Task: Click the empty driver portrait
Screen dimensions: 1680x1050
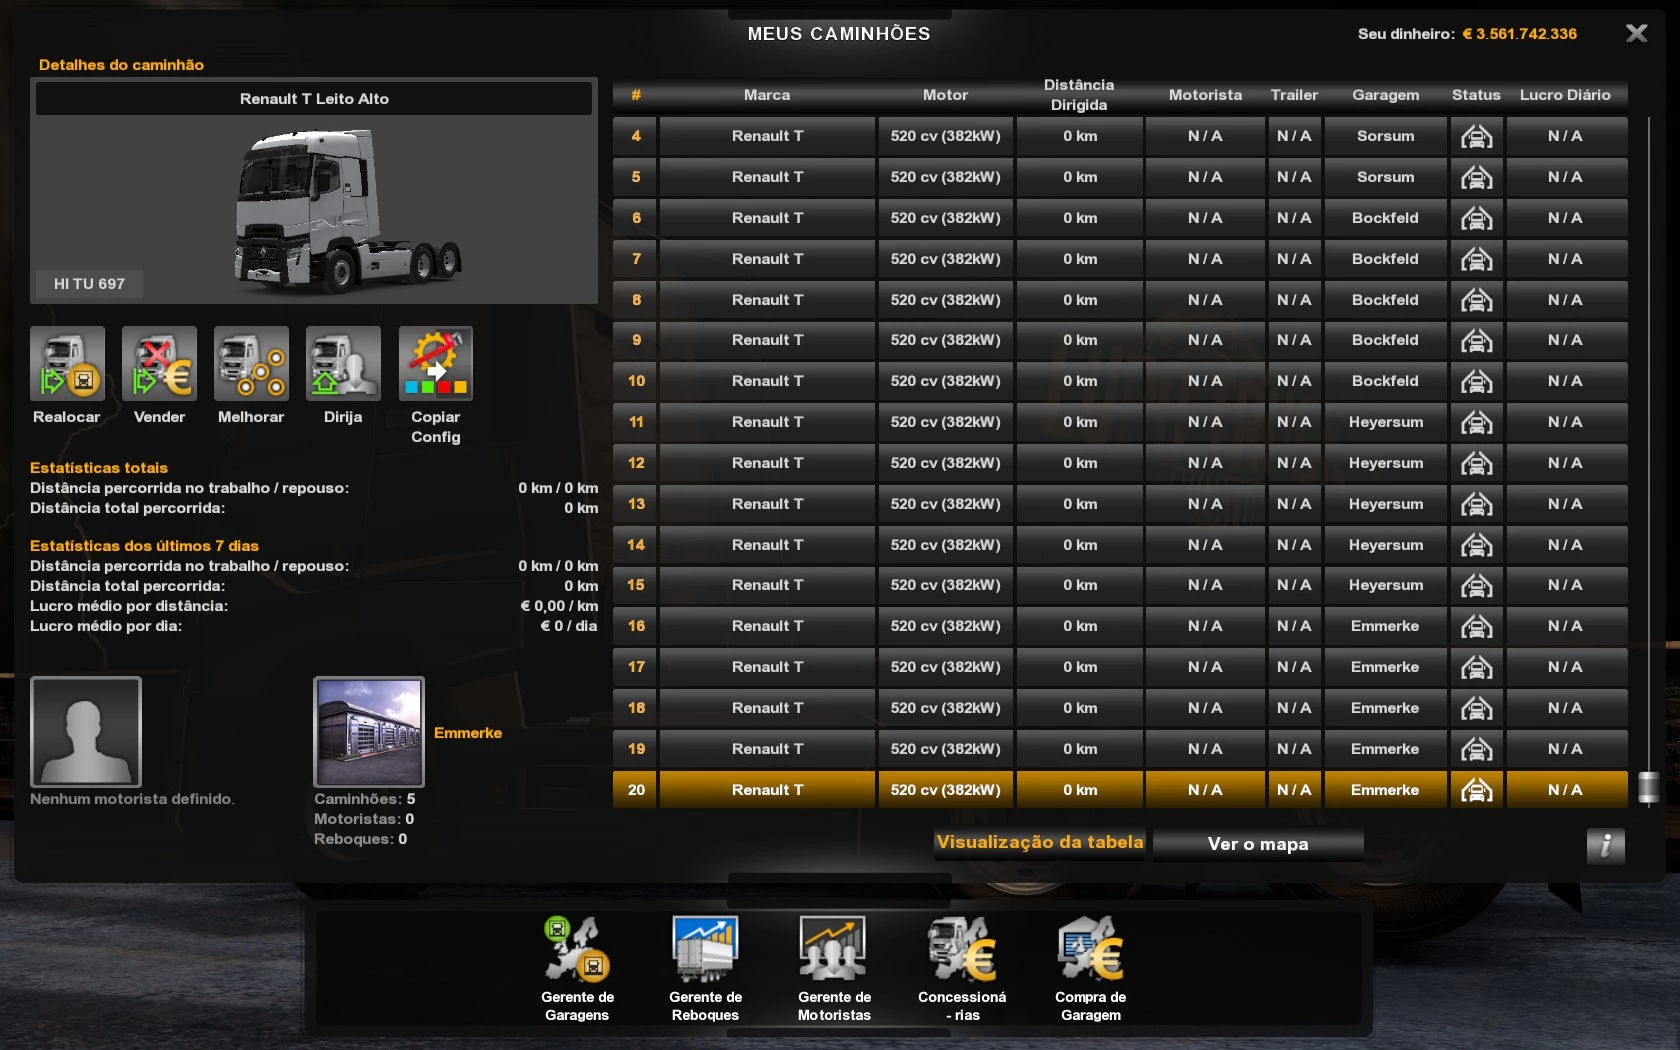Action: (86, 732)
